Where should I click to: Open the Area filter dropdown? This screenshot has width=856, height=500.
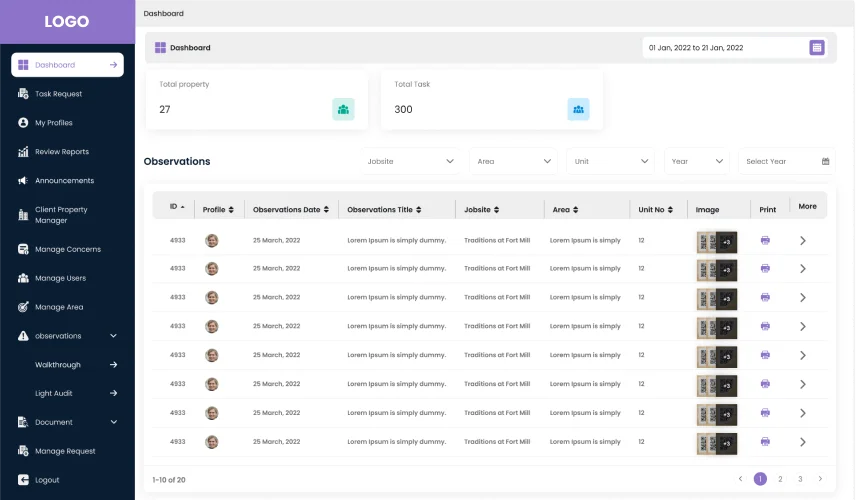[x=514, y=161]
